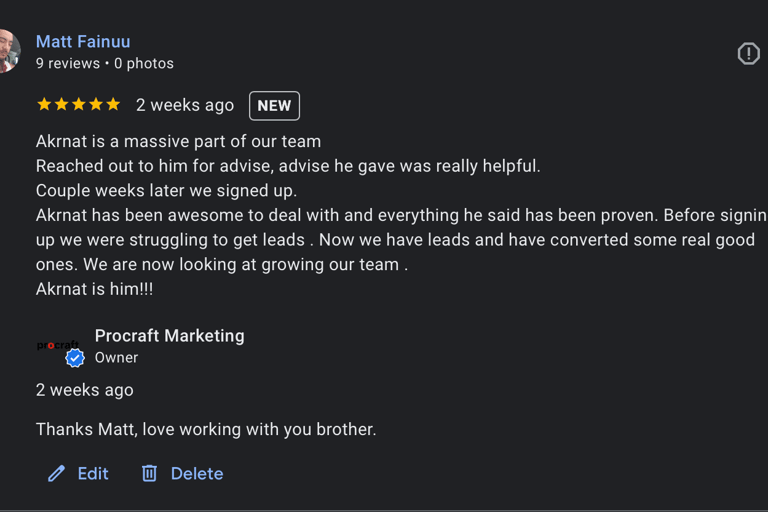The image size is (768, 512).
Task: Click the line 'Akrnat is a massive part'
Action: pyautogui.click(x=178, y=142)
